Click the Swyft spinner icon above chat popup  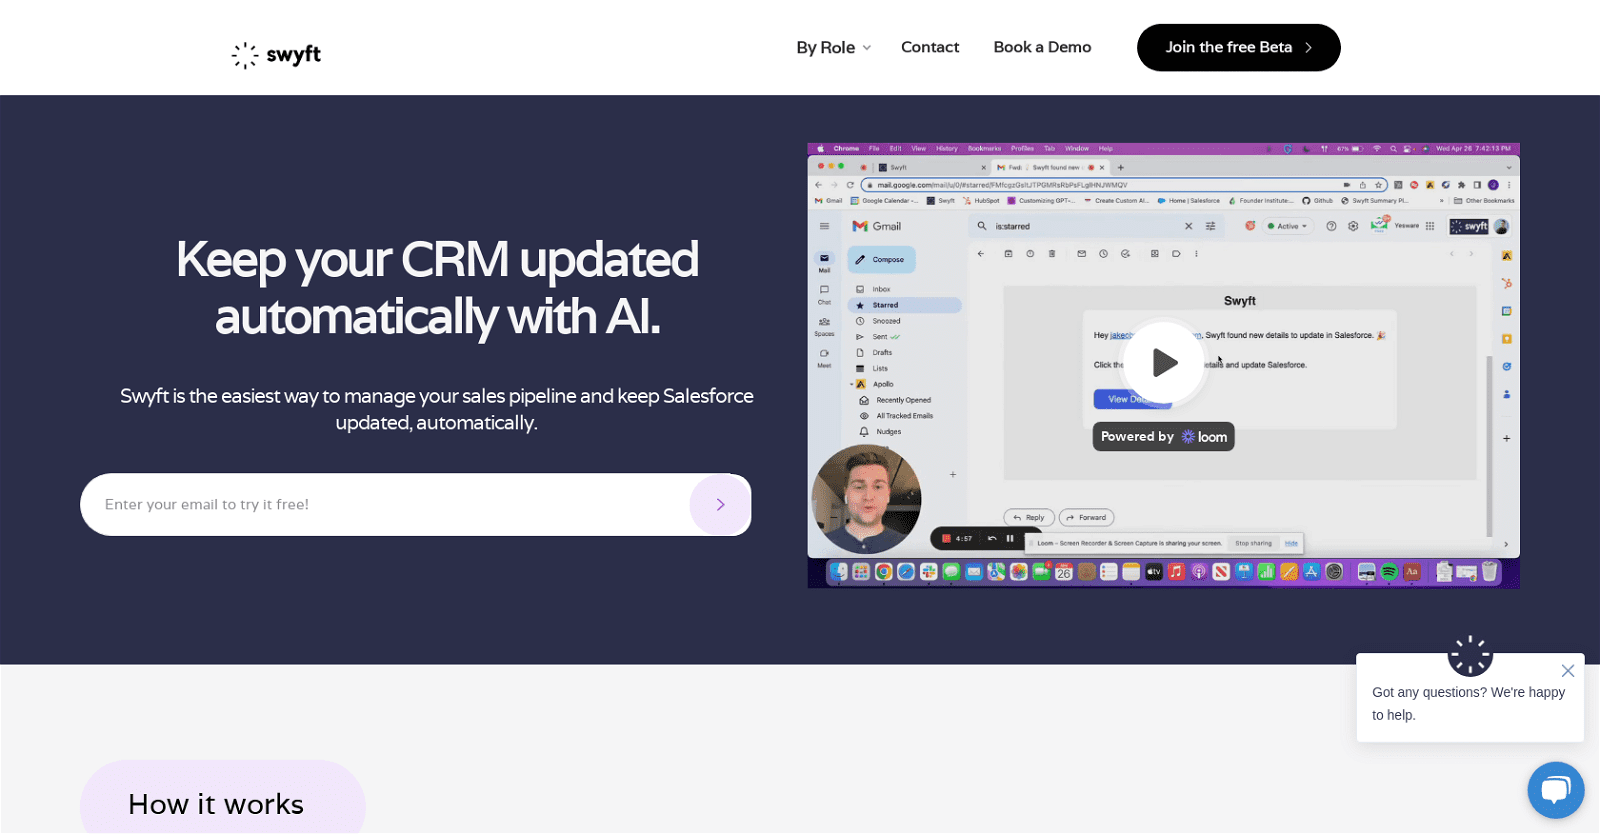click(1470, 655)
